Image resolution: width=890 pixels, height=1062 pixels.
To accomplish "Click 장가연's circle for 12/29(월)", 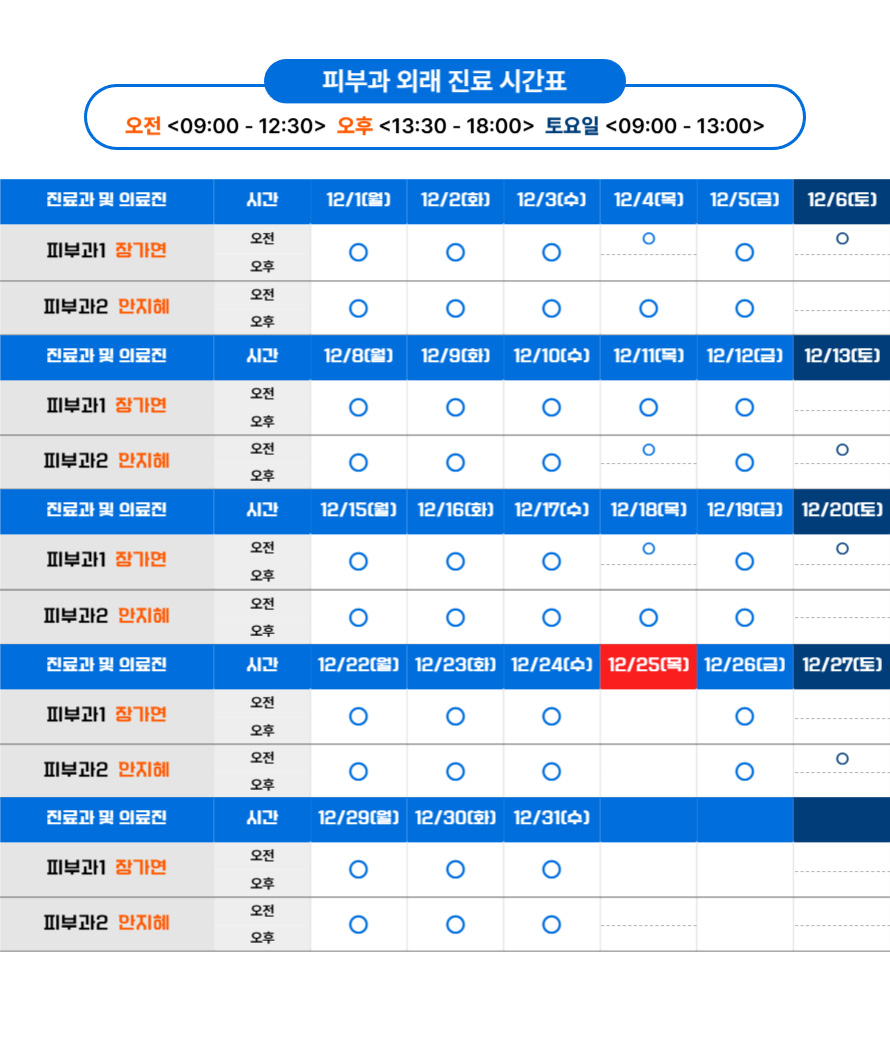I will coord(358,869).
